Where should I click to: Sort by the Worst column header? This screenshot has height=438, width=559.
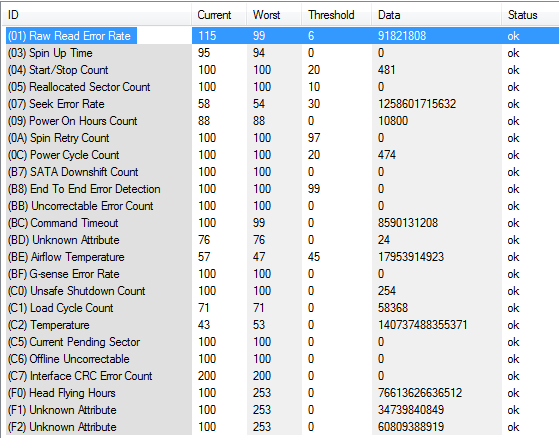point(274,15)
